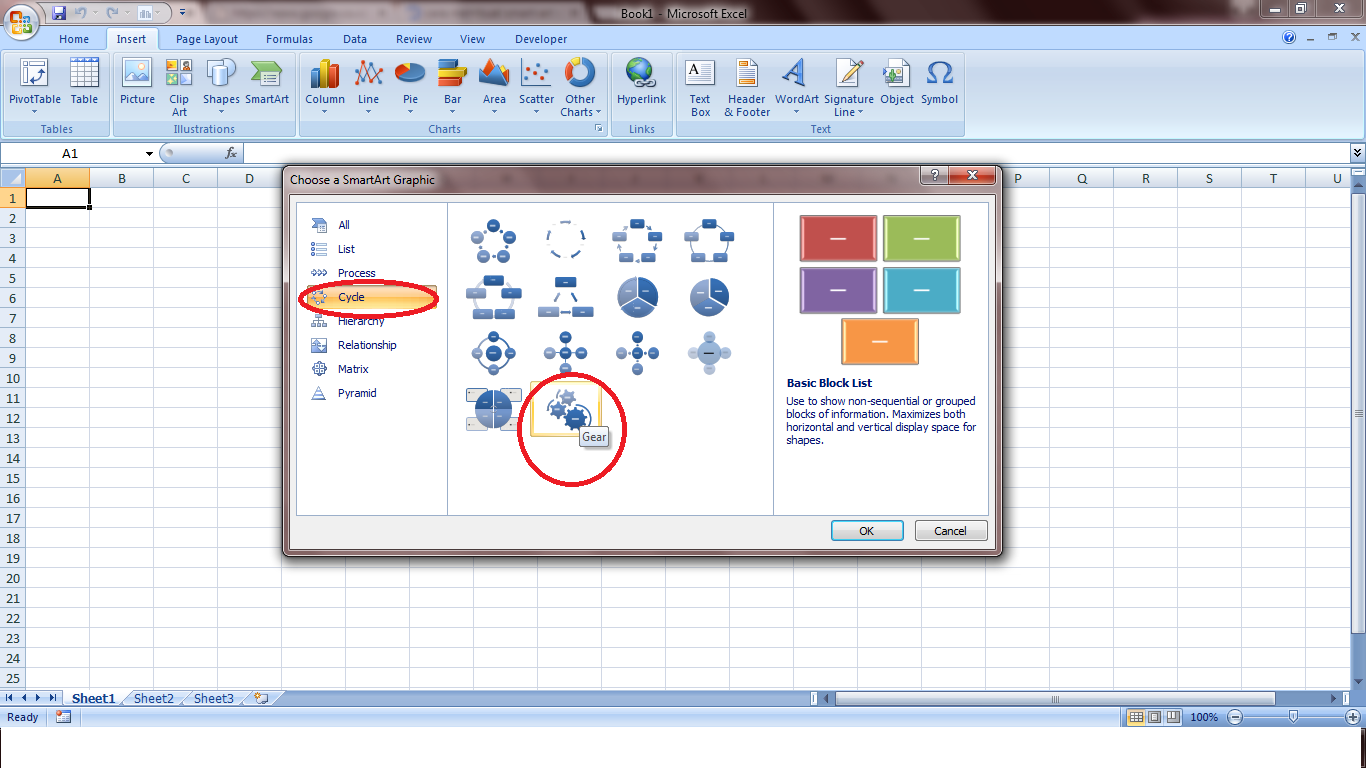The width and height of the screenshot is (1366, 768).
Task: Select Normal view in status bar
Action: 1136,717
